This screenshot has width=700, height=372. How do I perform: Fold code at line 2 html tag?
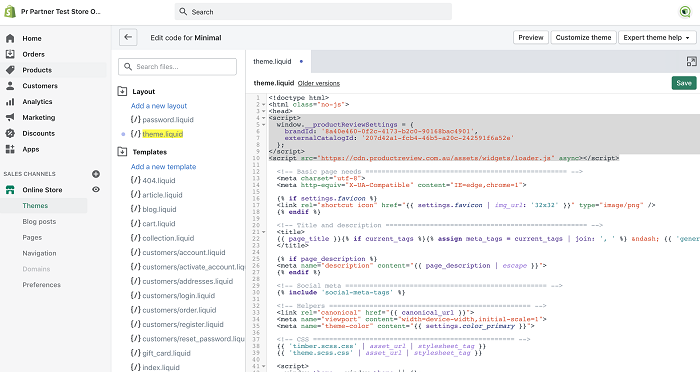[264, 104]
